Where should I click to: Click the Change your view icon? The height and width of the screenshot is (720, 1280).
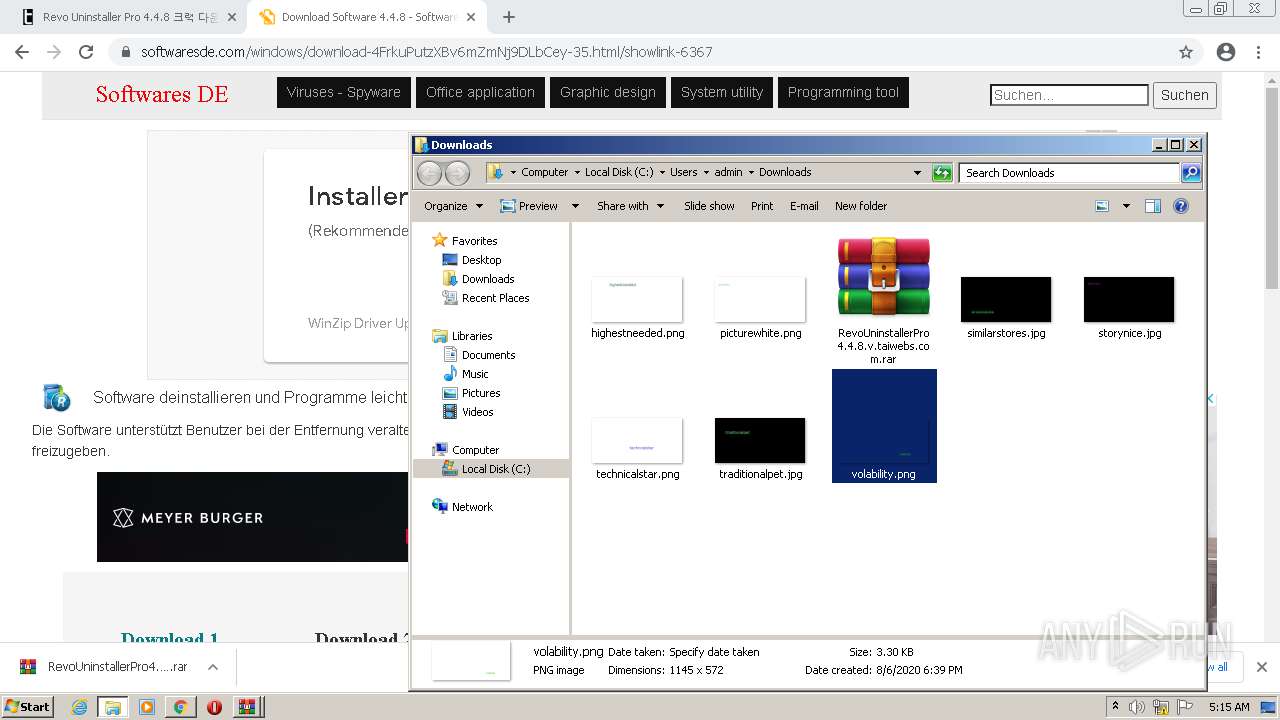pos(1102,206)
